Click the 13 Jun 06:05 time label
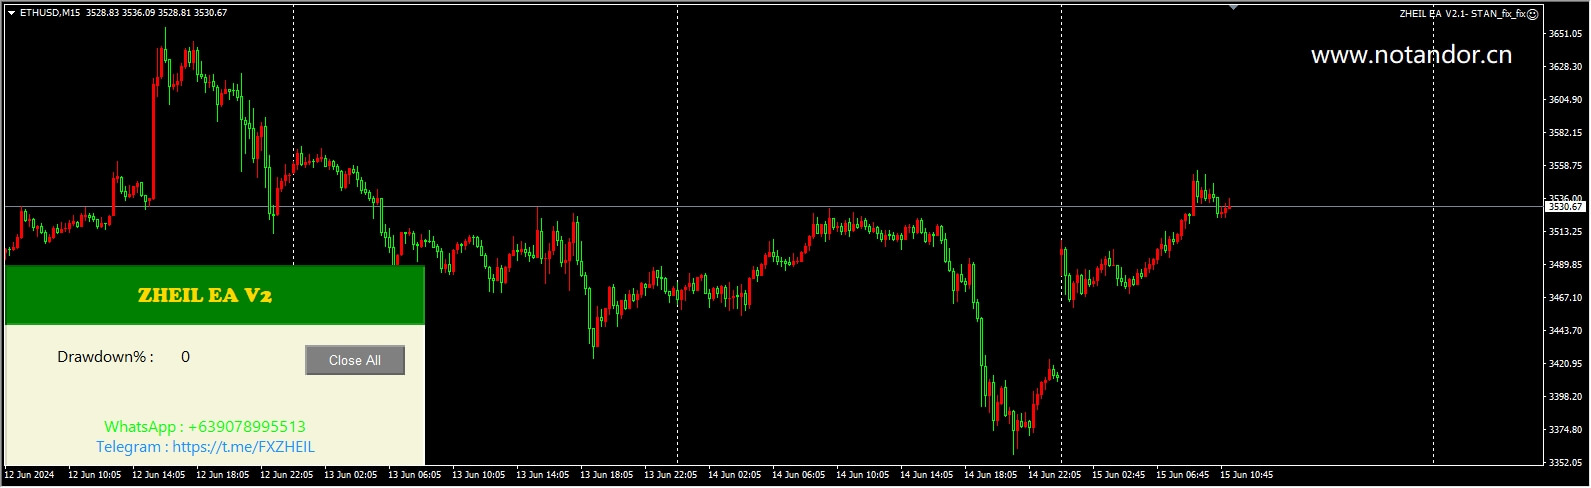This screenshot has height=488, width=1591. click(x=414, y=475)
